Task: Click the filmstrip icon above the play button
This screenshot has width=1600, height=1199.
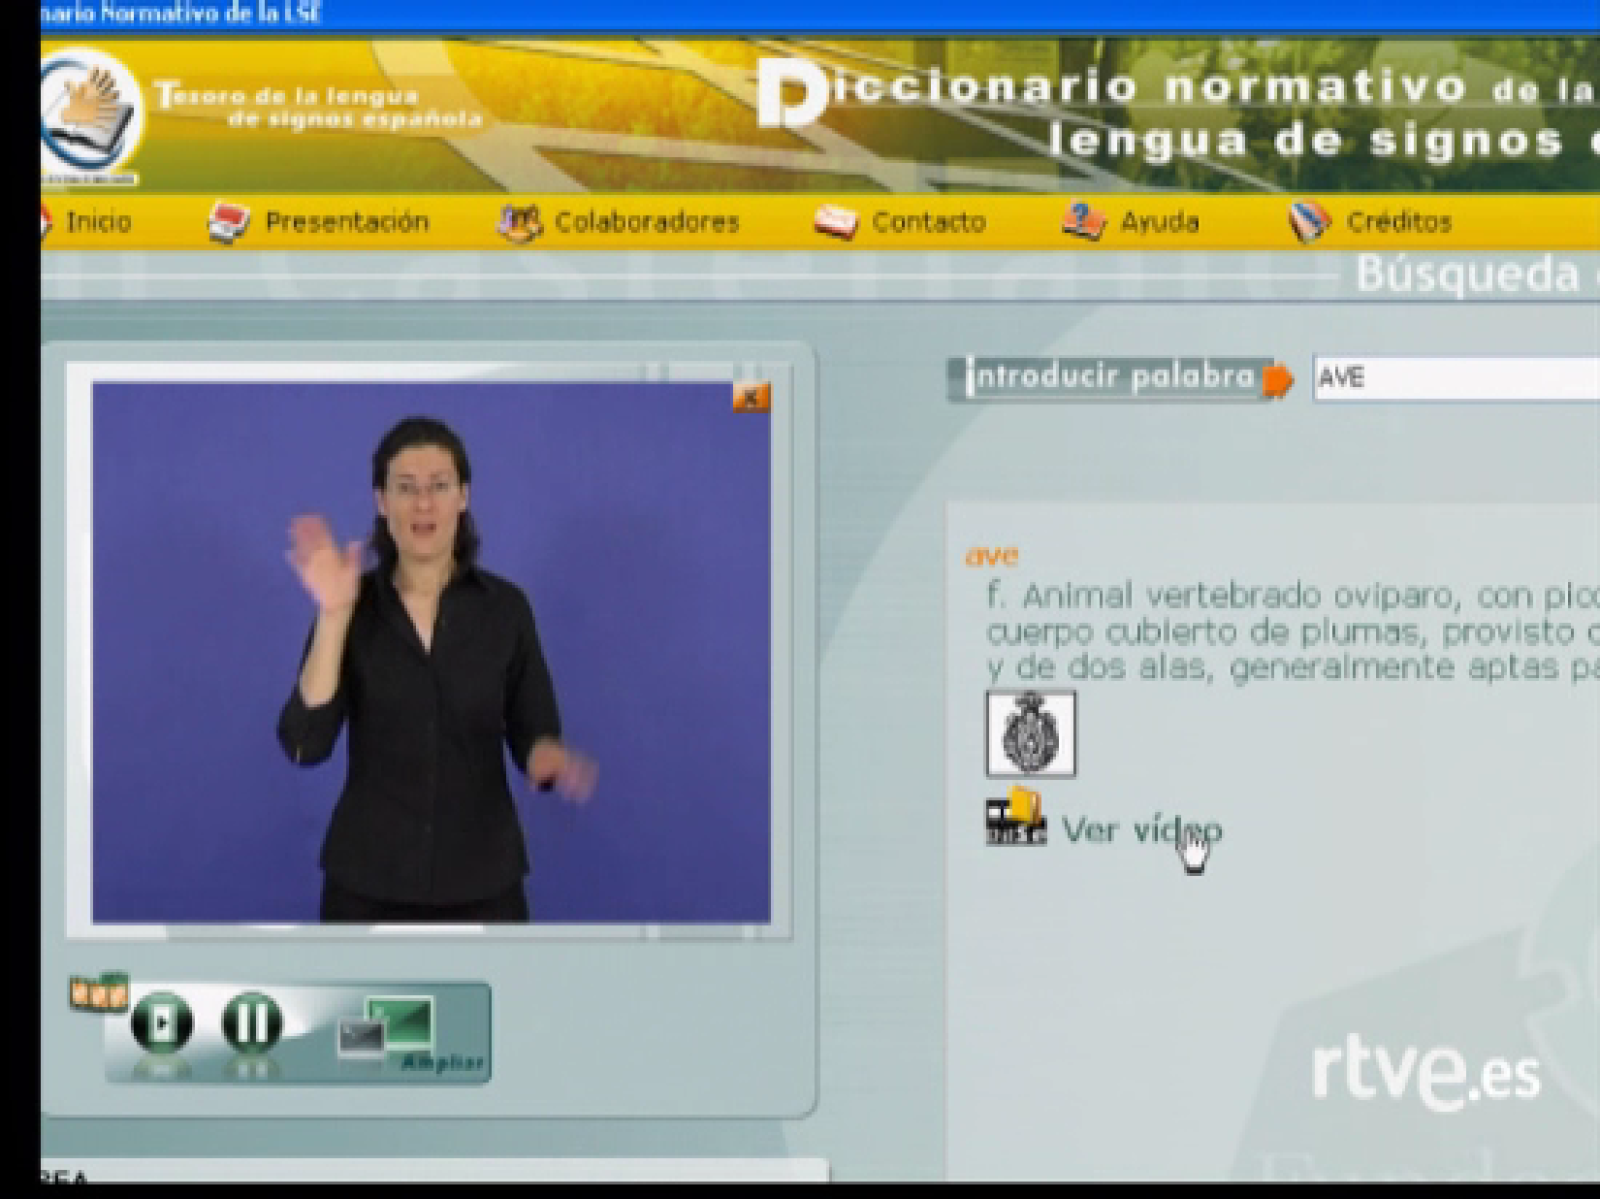Action: click(98, 992)
